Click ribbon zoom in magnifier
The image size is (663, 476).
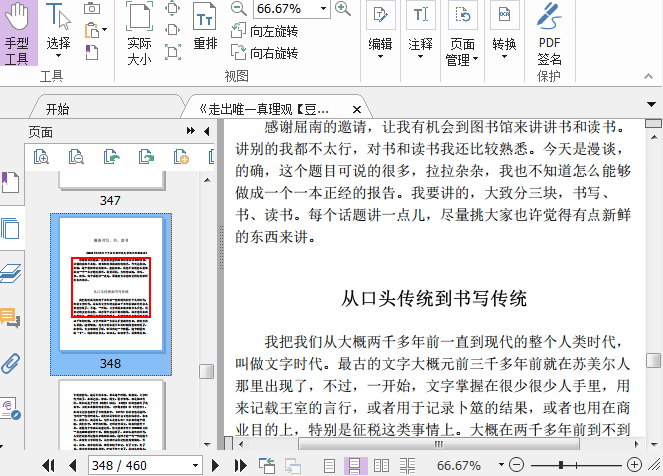[x=342, y=8]
